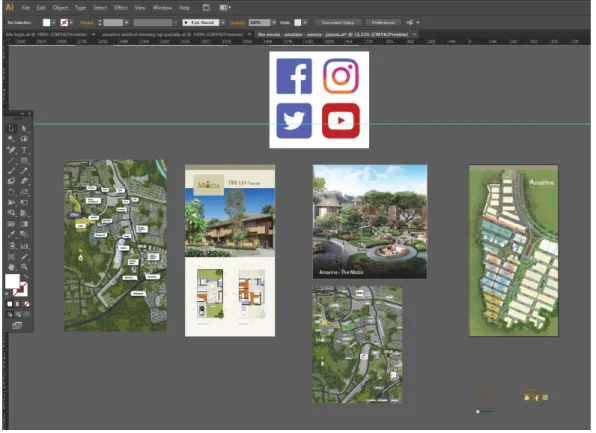Open the Window menu
Screen dimensions: 596x433
pyautogui.click(x=162, y=8)
